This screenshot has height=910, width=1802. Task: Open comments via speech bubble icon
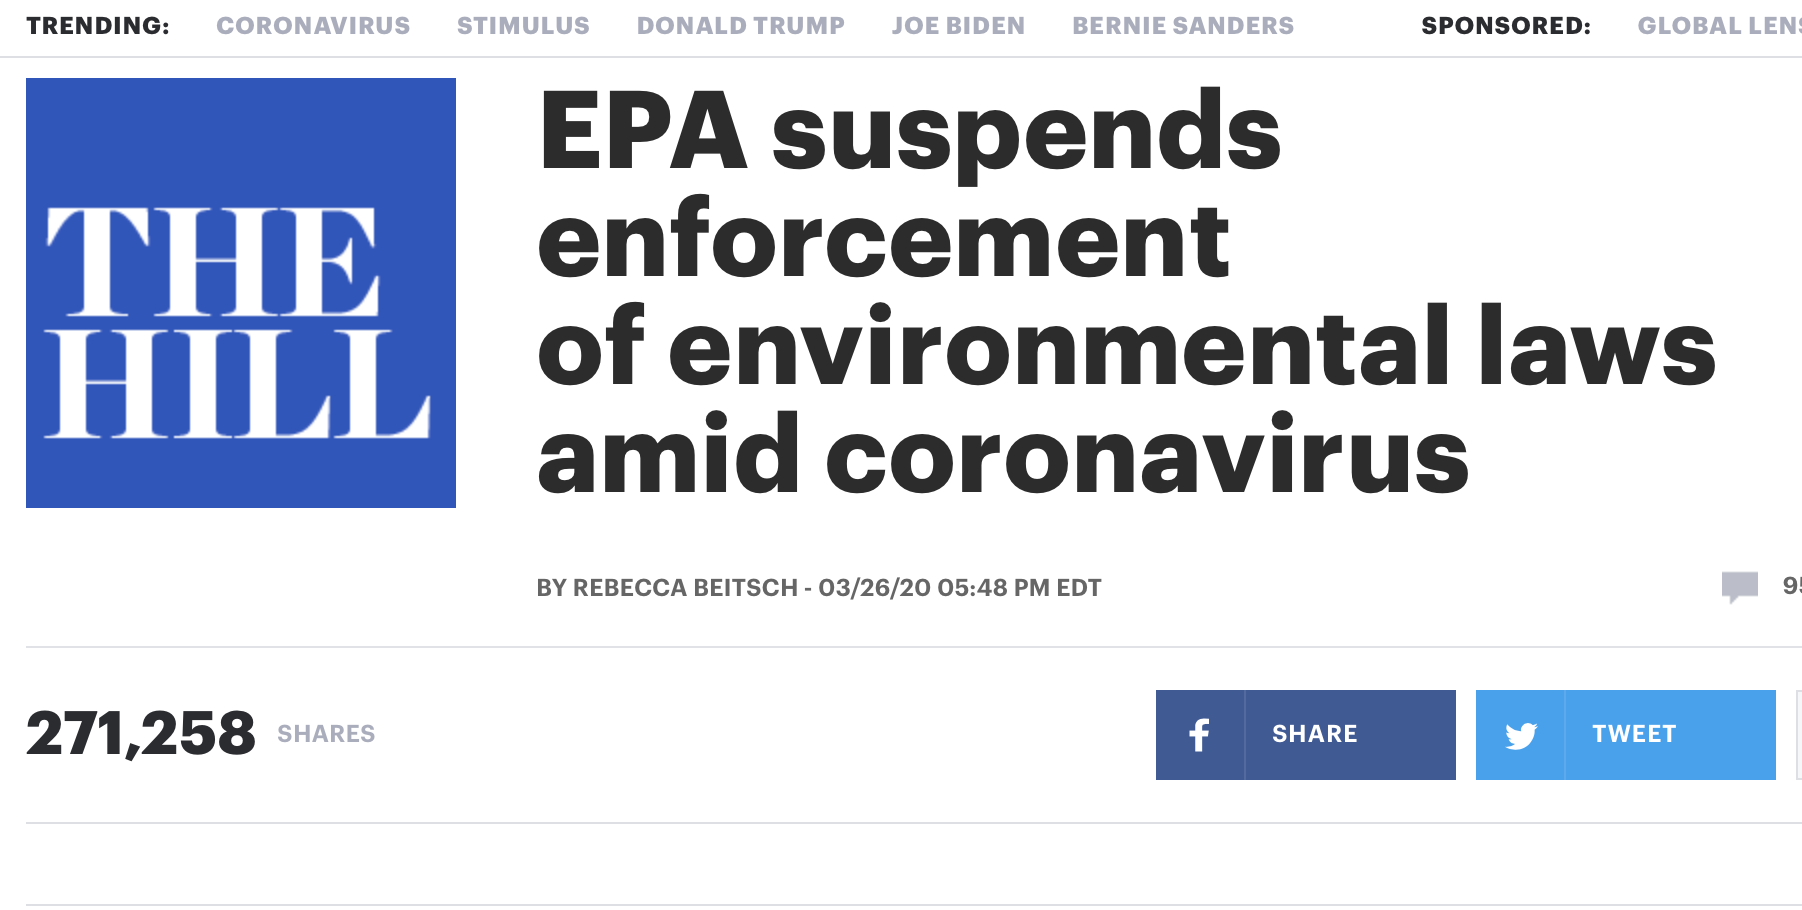[x=1740, y=587]
